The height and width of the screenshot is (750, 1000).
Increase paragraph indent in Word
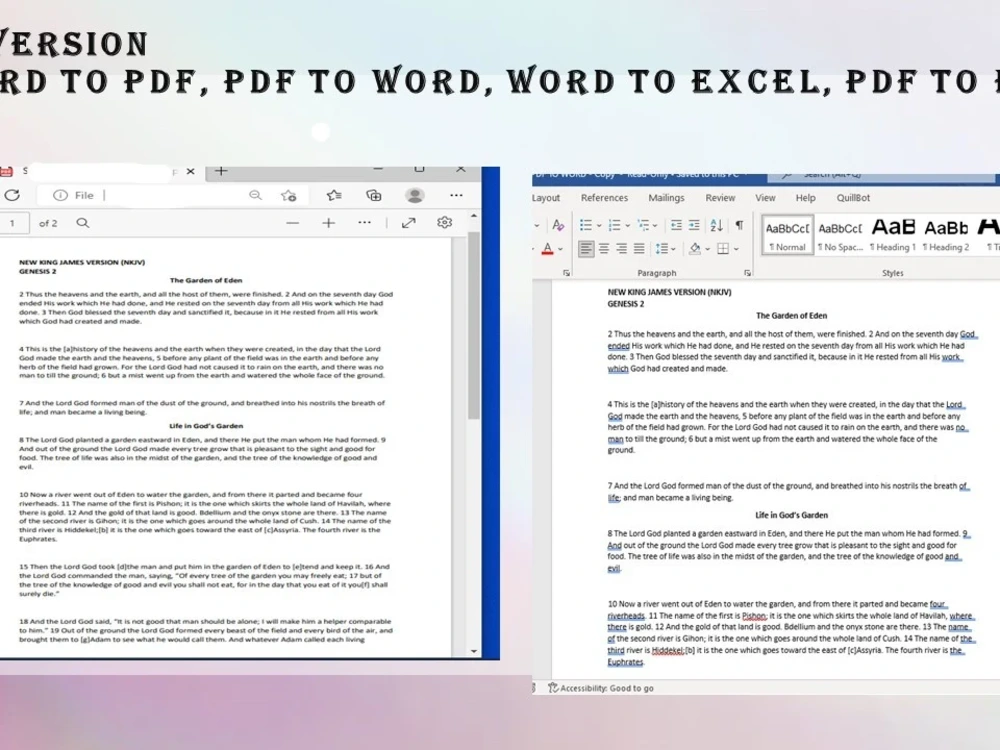point(694,225)
